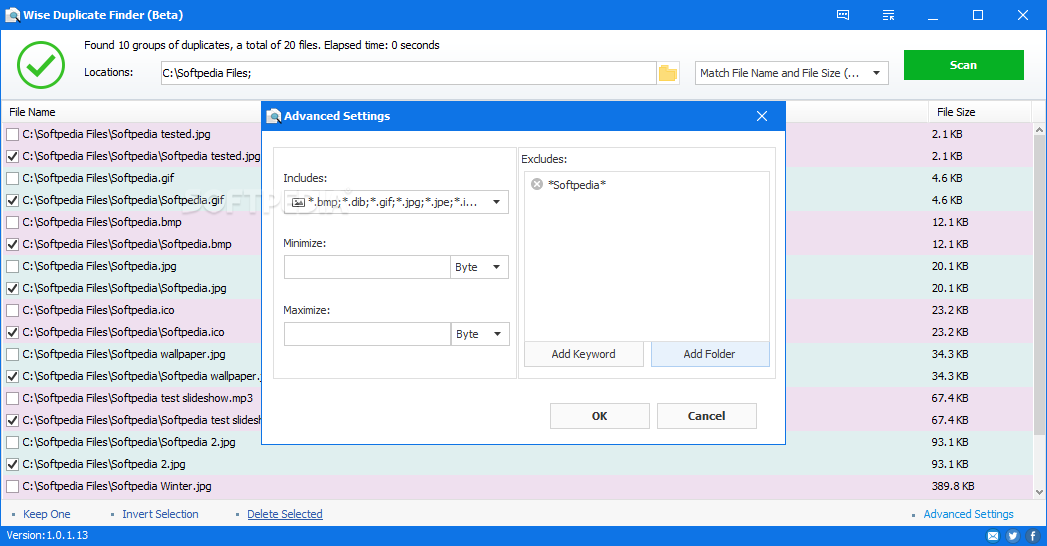Close the Advanced Settings dialog
This screenshot has width=1047, height=546.
point(762,116)
